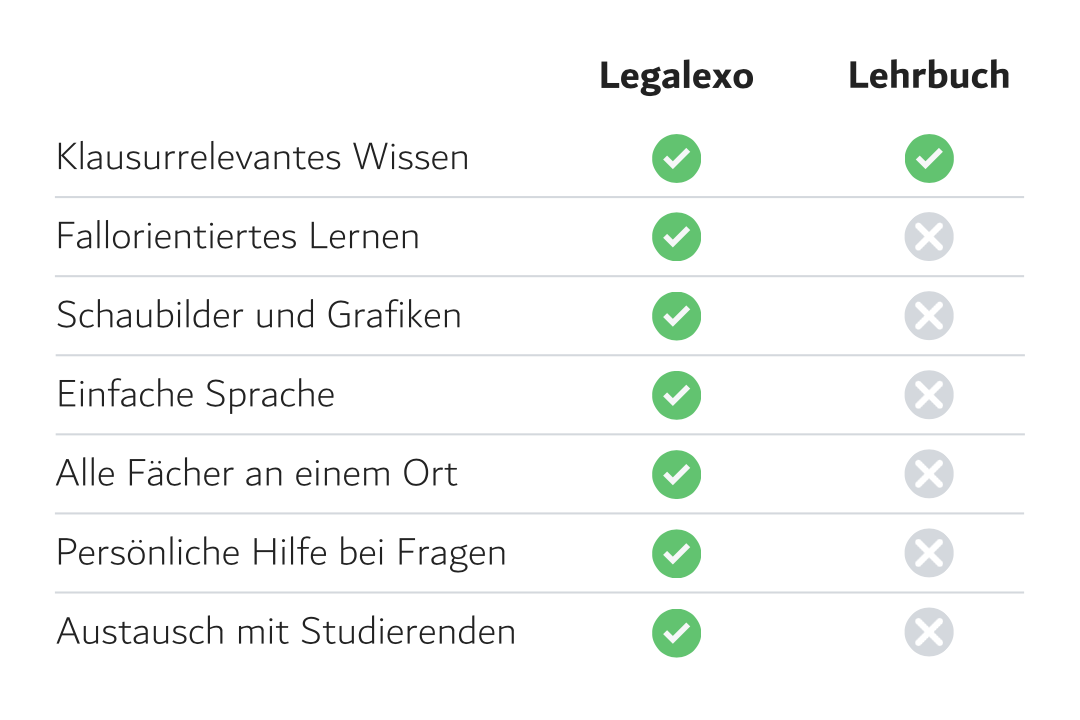1080x720 pixels.
Task: Select the Legalexo column heading
Action: [676, 76]
